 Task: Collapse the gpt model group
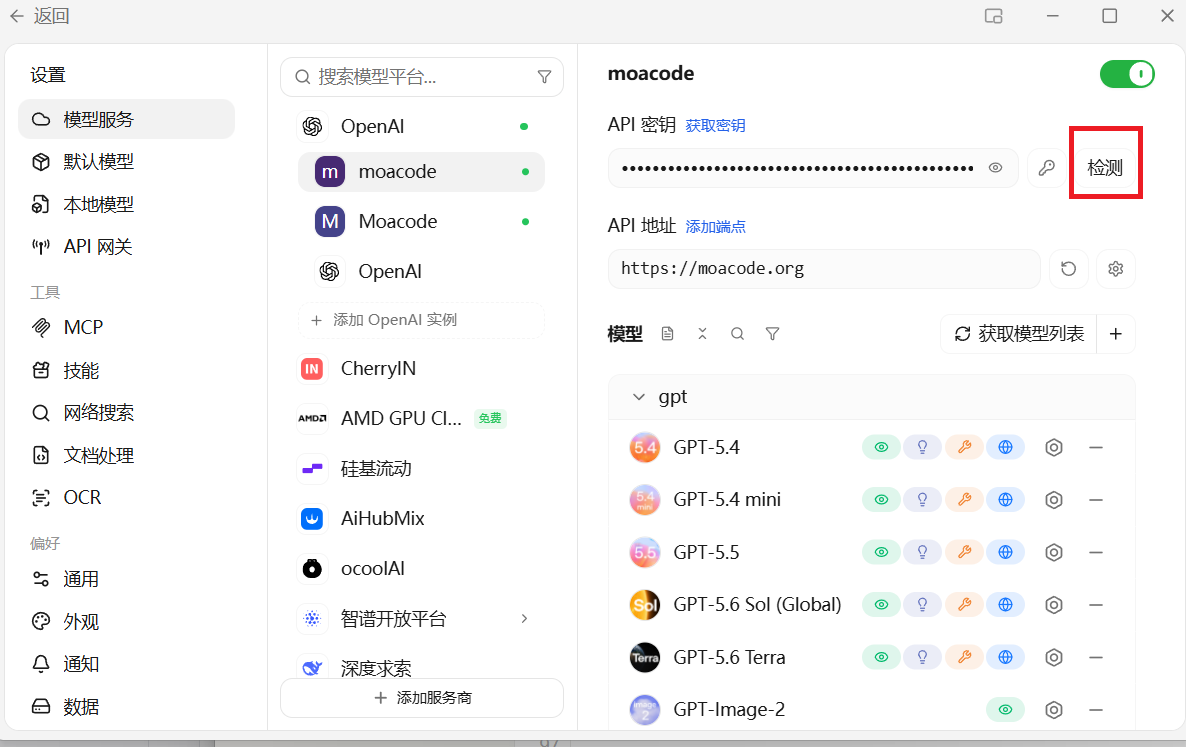[639, 397]
